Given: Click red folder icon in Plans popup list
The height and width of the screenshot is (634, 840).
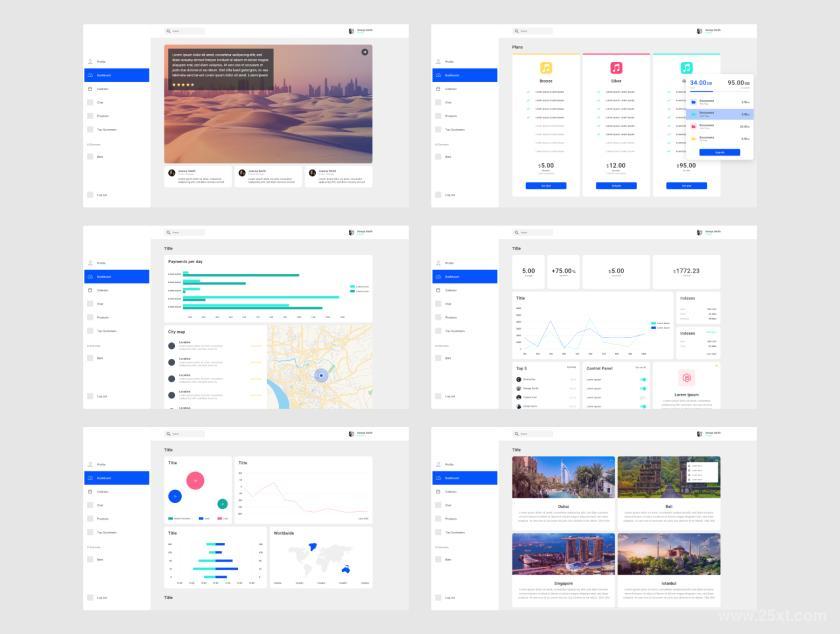Looking at the screenshot, I should click(x=694, y=126).
